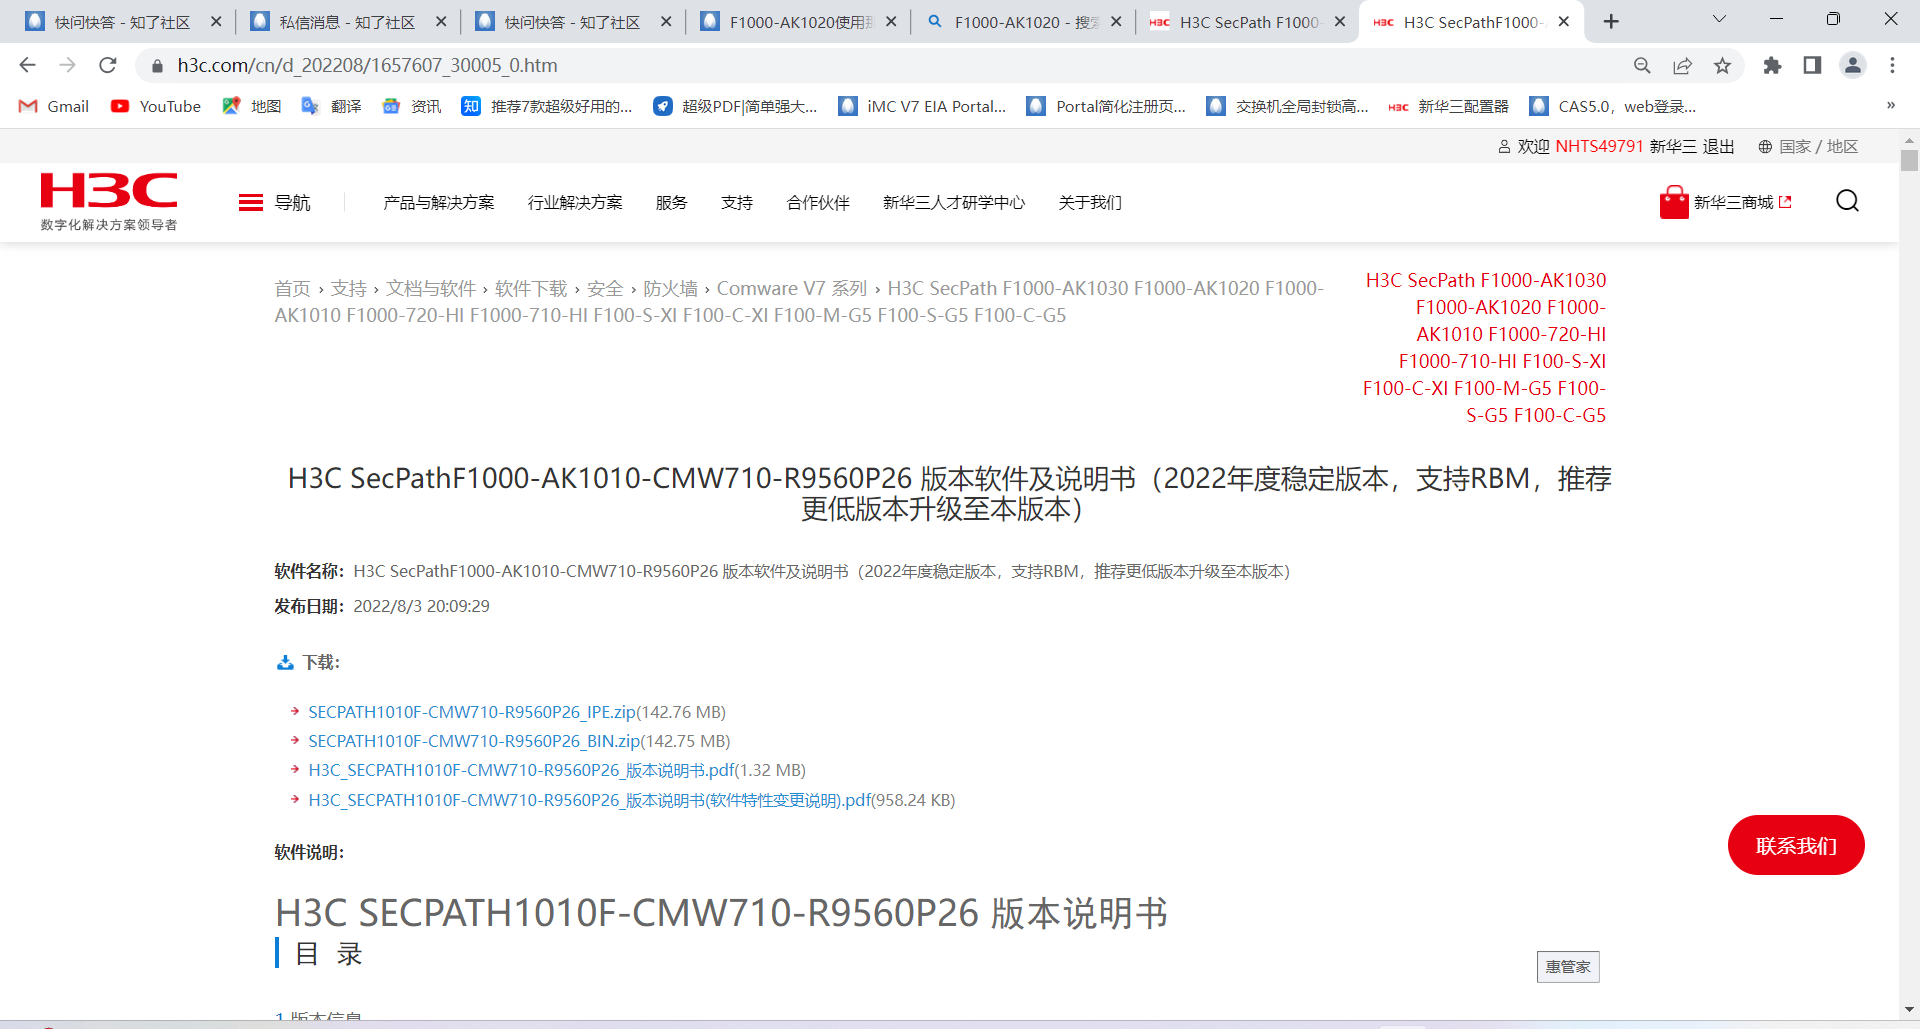The height and width of the screenshot is (1029, 1920).
Task: Open the 合作伙伴 menu
Action: click(818, 203)
